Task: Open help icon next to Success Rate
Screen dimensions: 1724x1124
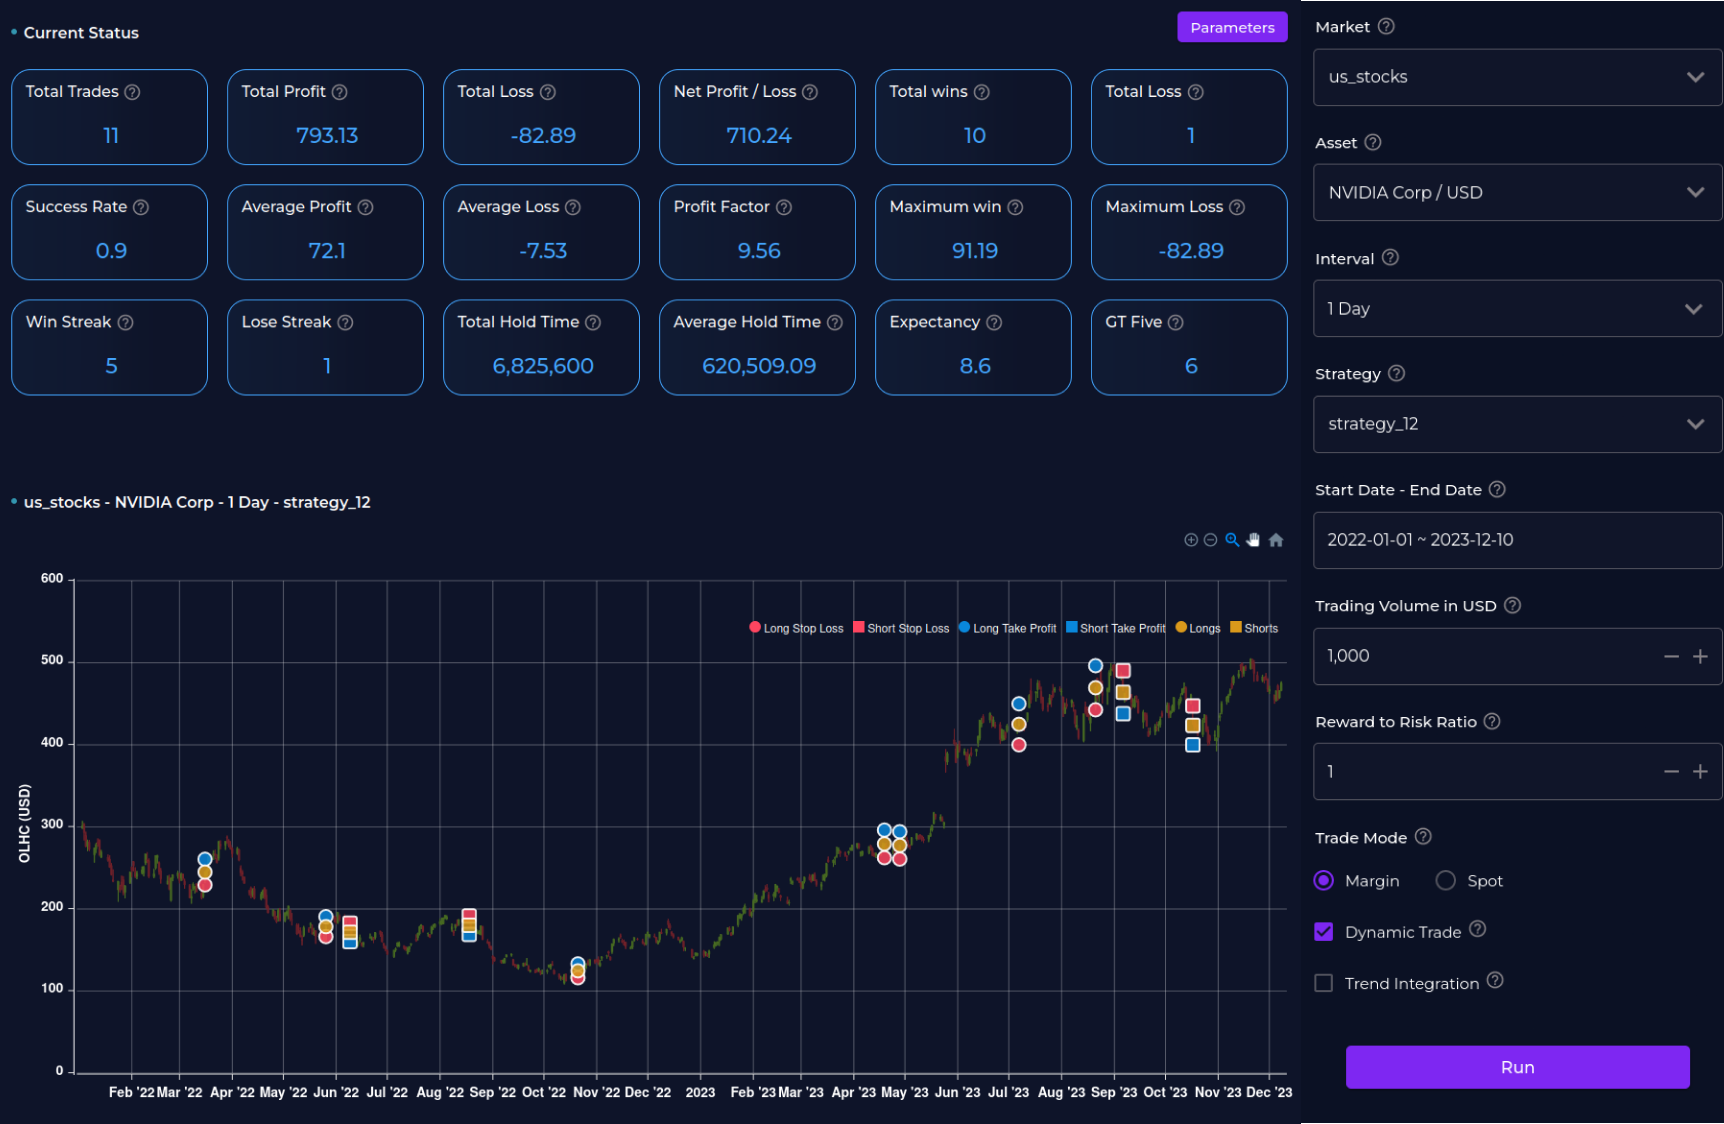Action: (x=141, y=207)
